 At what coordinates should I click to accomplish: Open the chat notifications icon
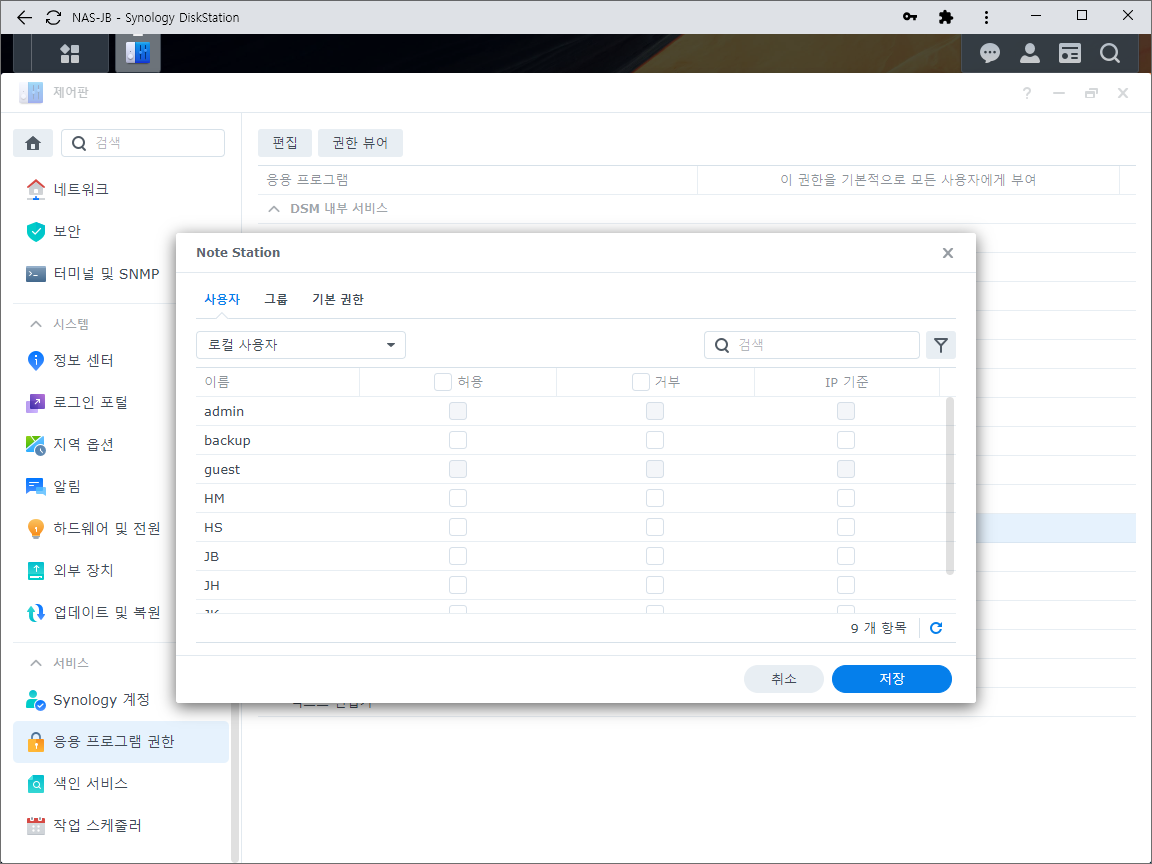[990, 53]
